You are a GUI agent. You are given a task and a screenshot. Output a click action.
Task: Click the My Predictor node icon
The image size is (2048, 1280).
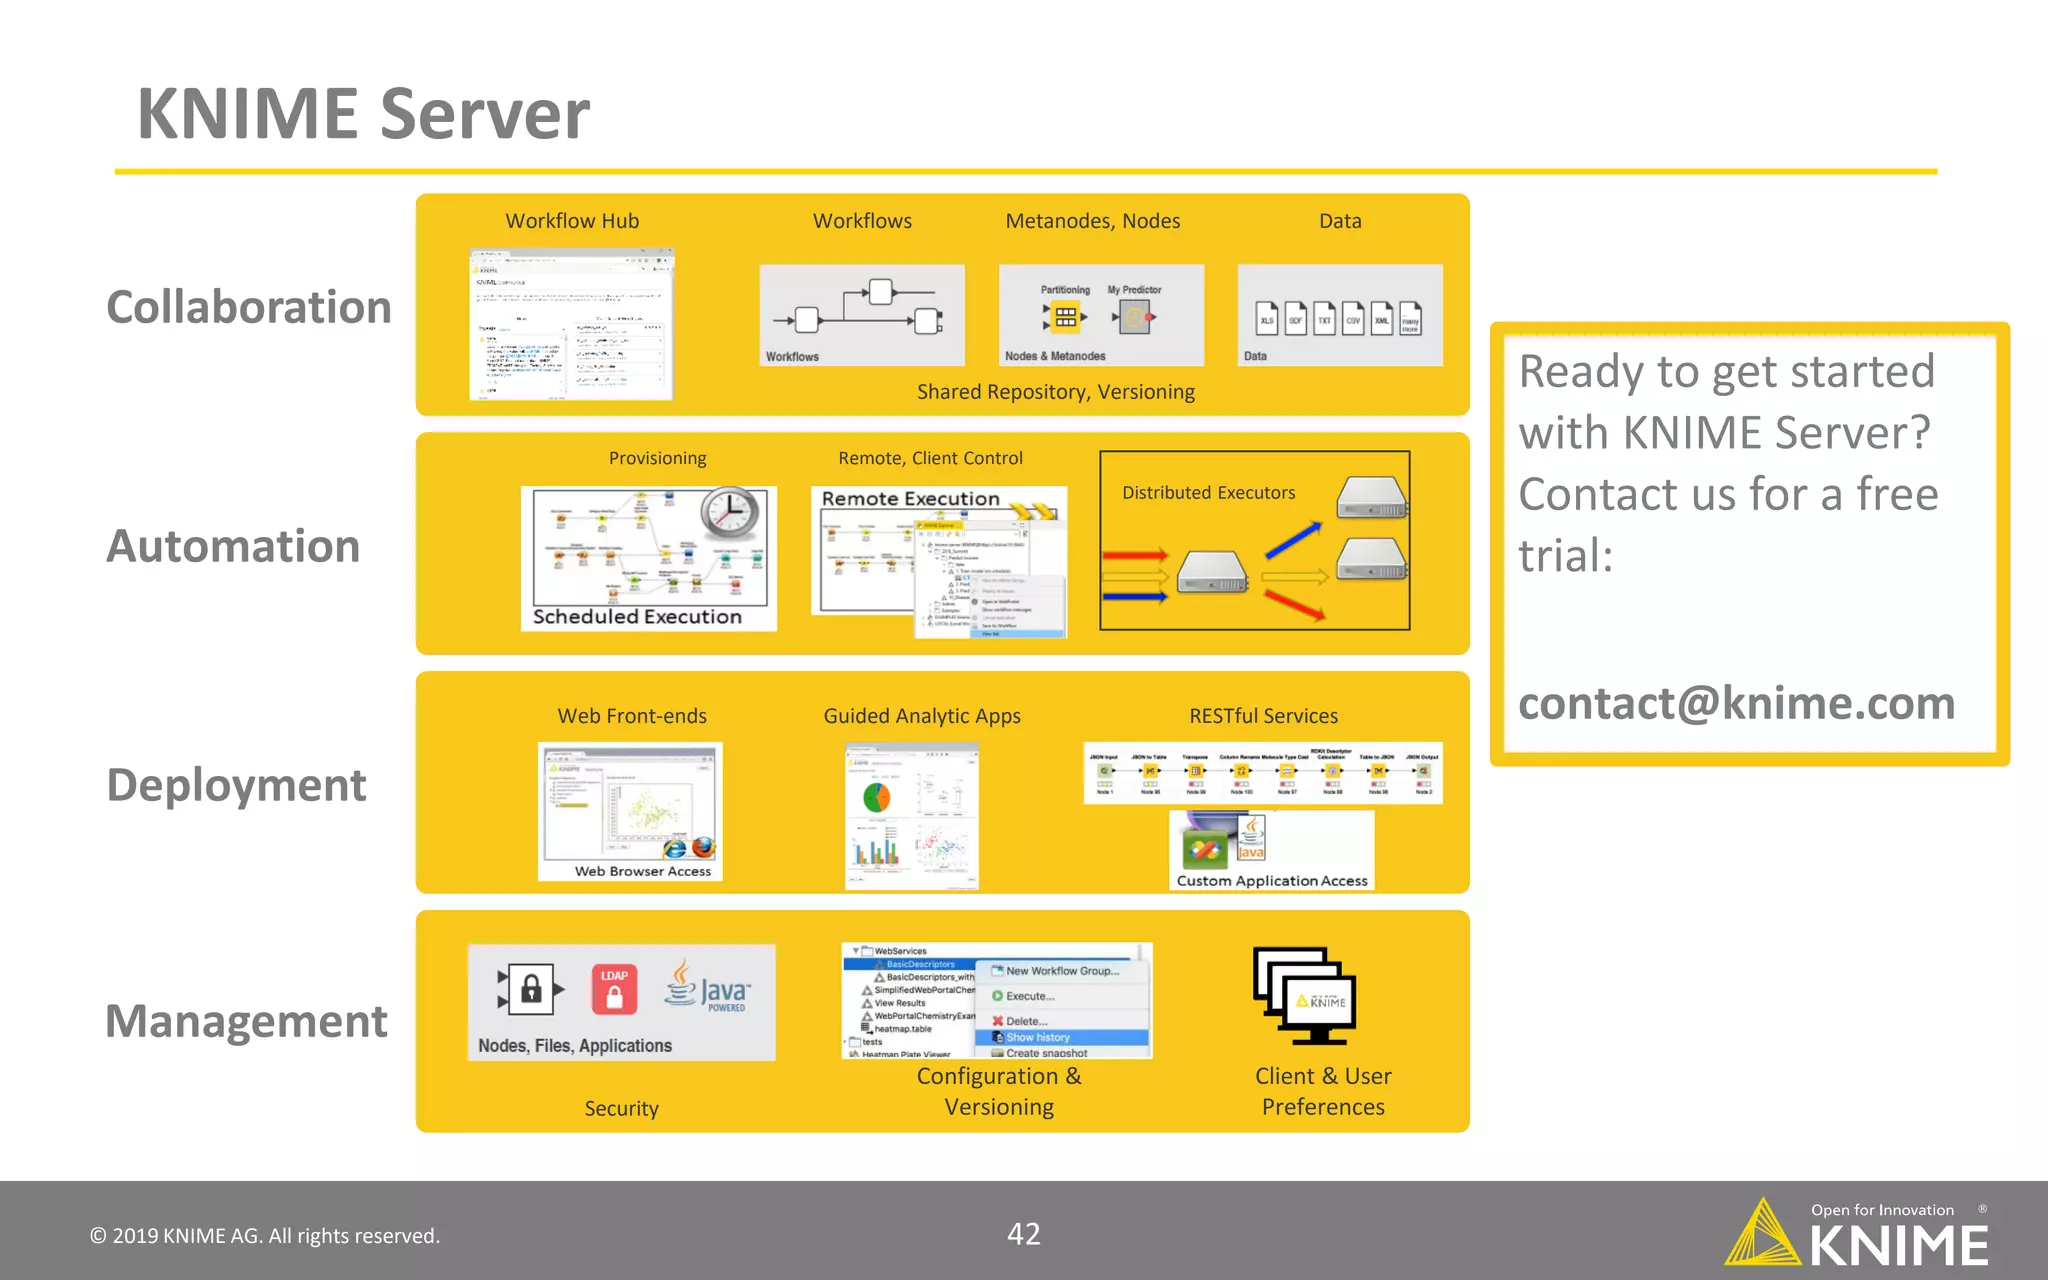pyautogui.click(x=1134, y=318)
